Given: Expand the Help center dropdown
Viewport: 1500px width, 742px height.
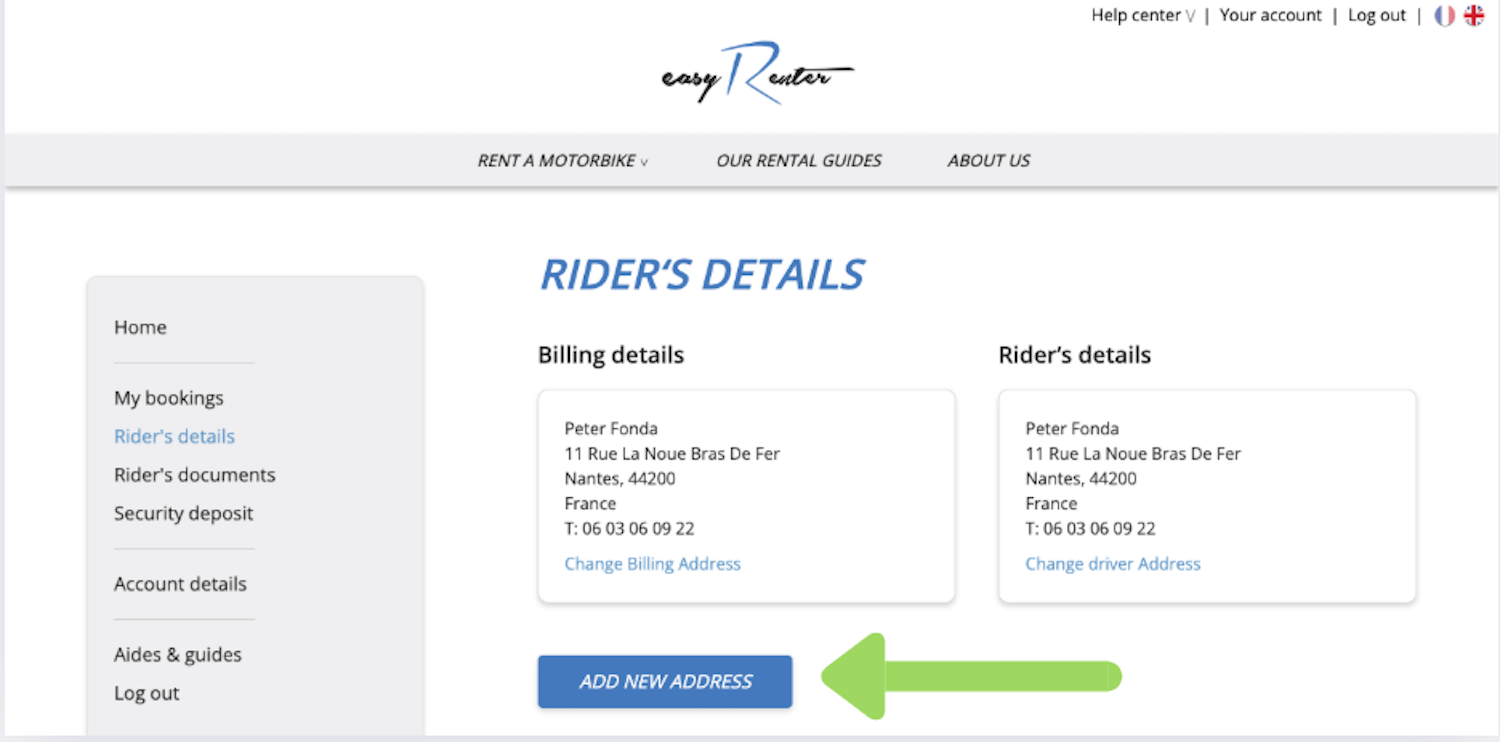Looking at the screenshot, I should coord(1143,16).
